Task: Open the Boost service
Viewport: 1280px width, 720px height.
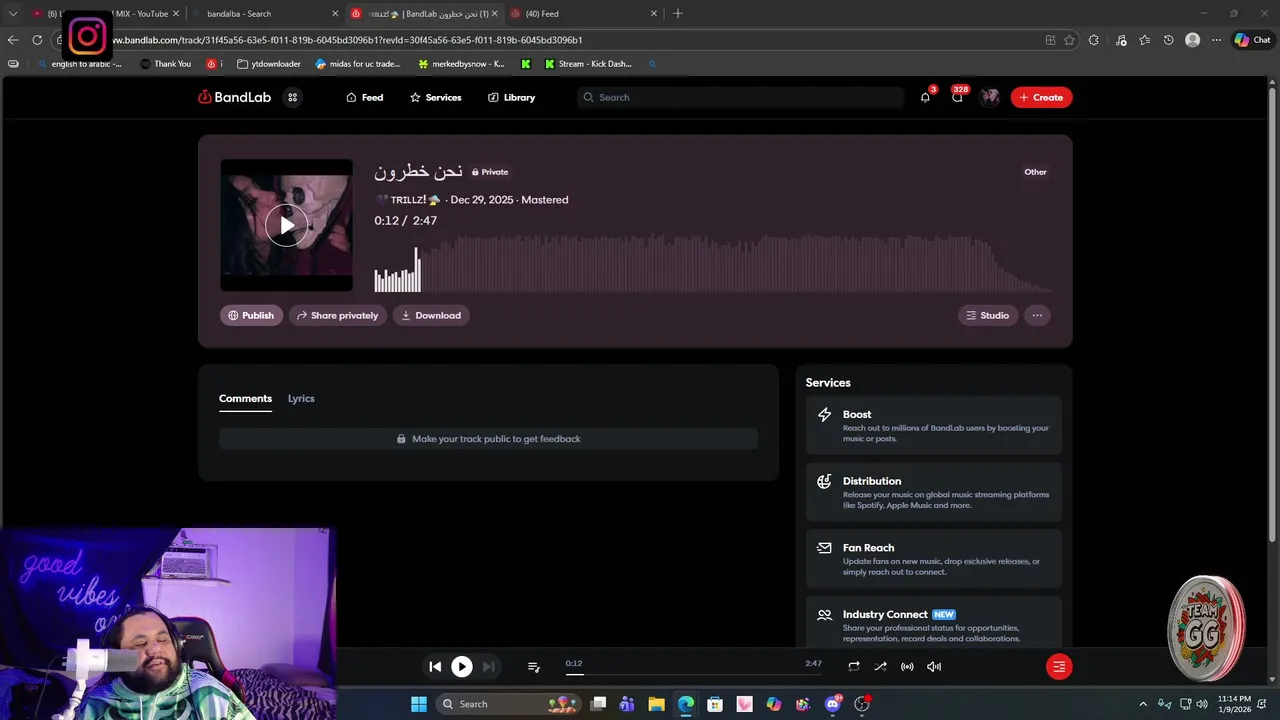Action: tap(934, 426)
